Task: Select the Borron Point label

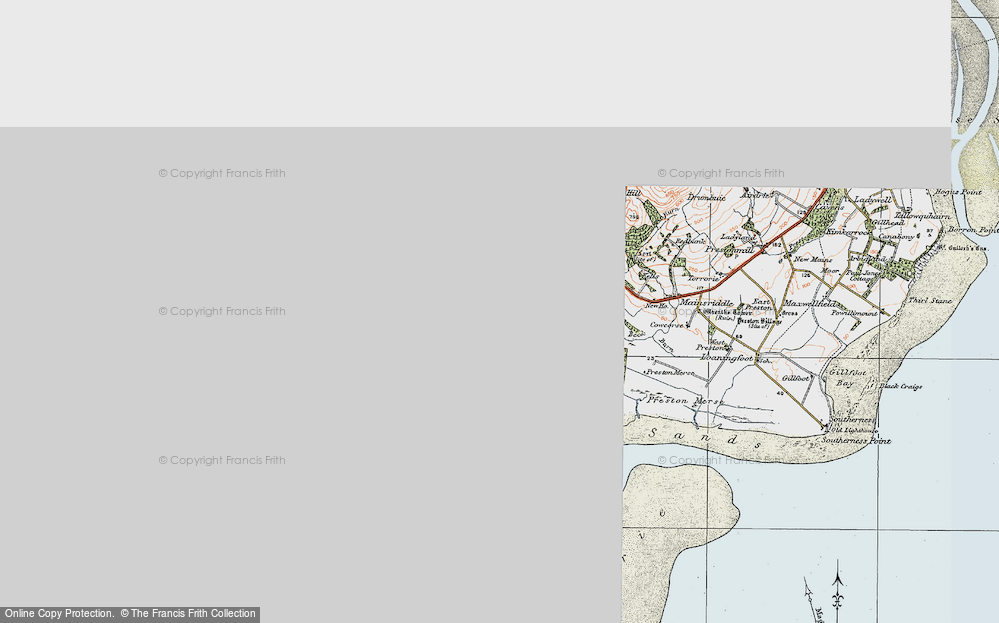Action: pos(973,230)
